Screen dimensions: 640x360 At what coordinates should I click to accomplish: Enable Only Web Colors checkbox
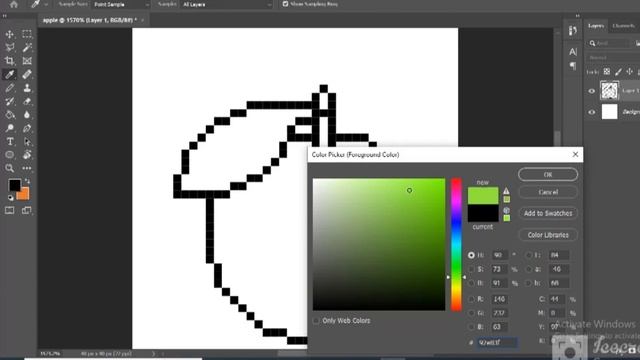point(316,321)
